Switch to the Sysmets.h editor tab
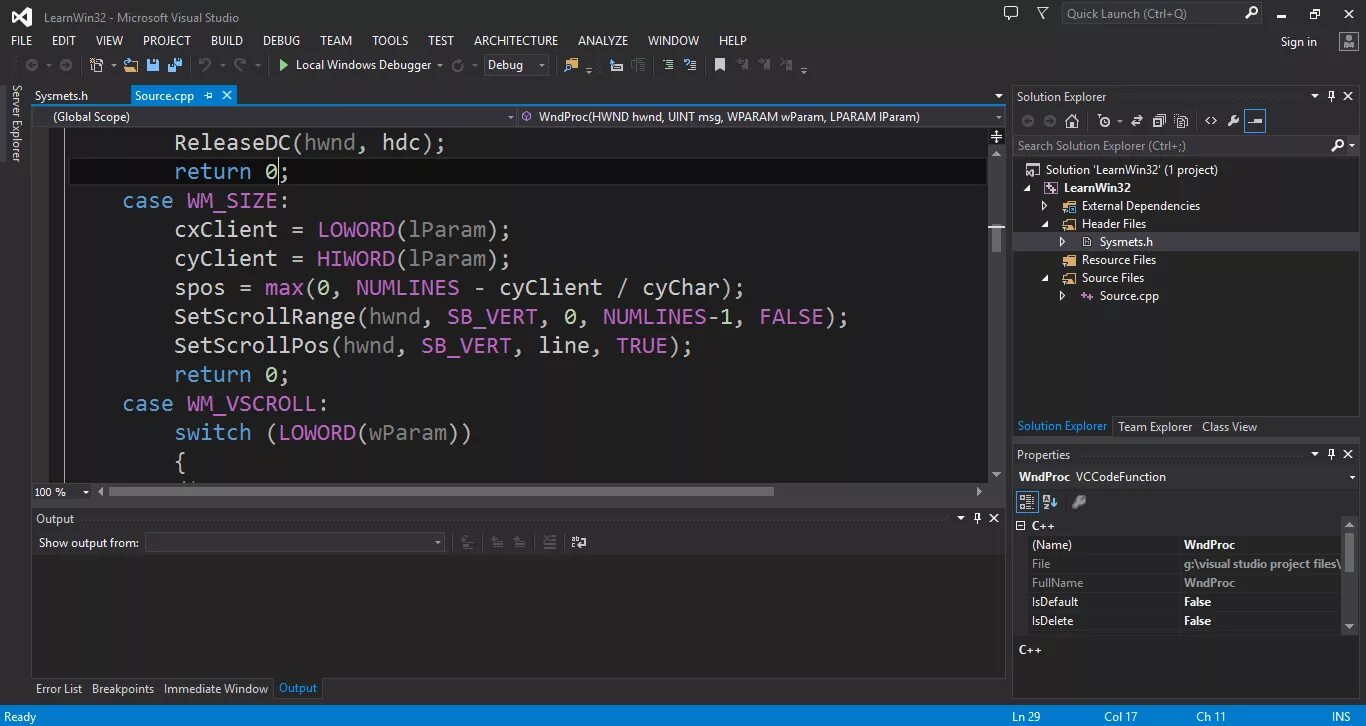 tap(61, 96)
